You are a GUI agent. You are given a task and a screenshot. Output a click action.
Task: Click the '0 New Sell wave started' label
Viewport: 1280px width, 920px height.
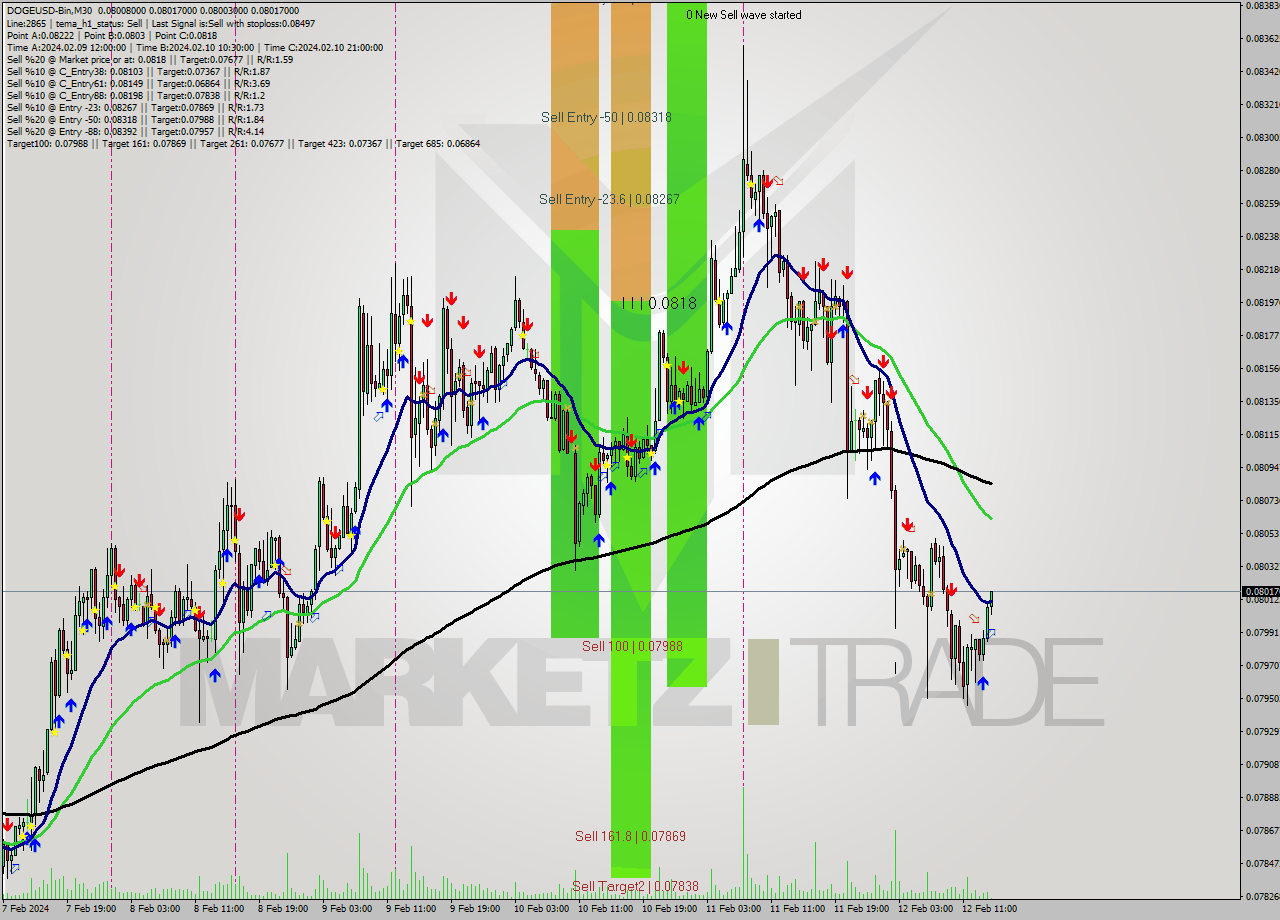pyautogui.click(x=743, y=15)
